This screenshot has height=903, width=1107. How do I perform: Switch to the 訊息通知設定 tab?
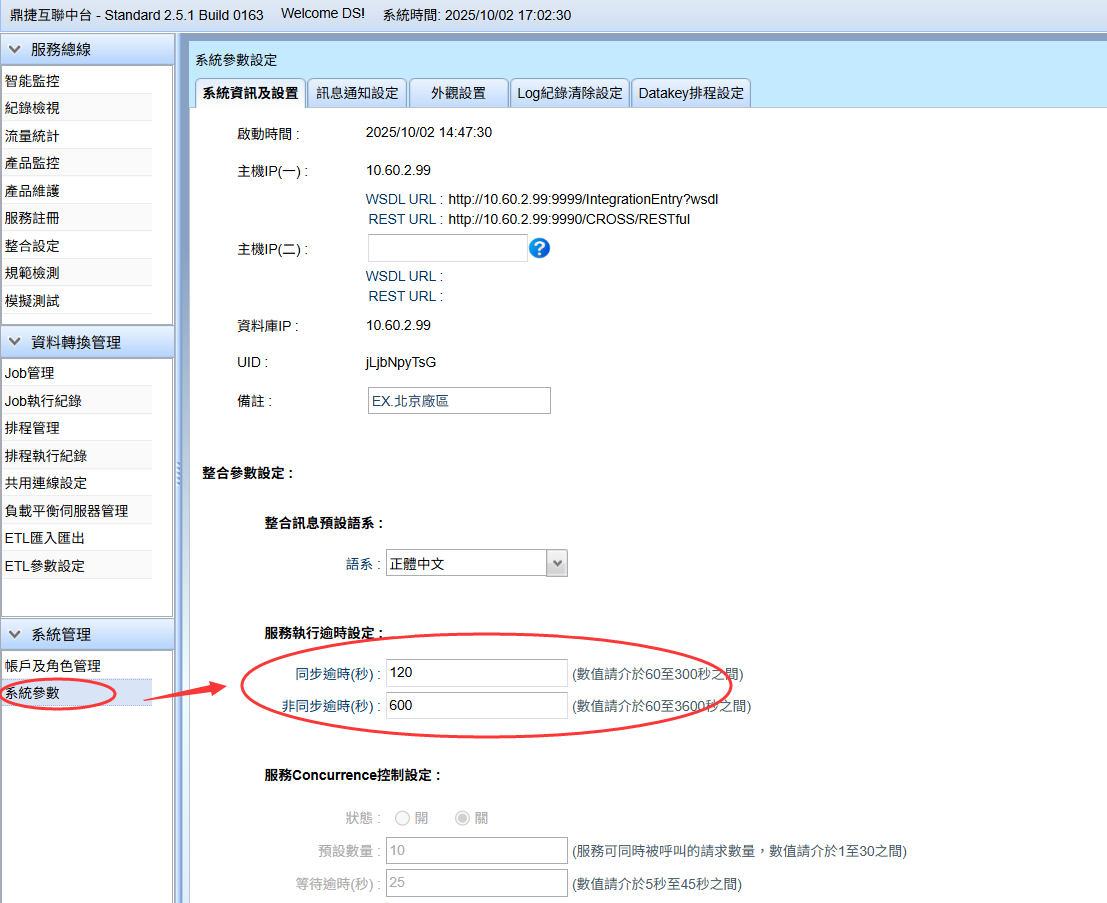(357, 93)
